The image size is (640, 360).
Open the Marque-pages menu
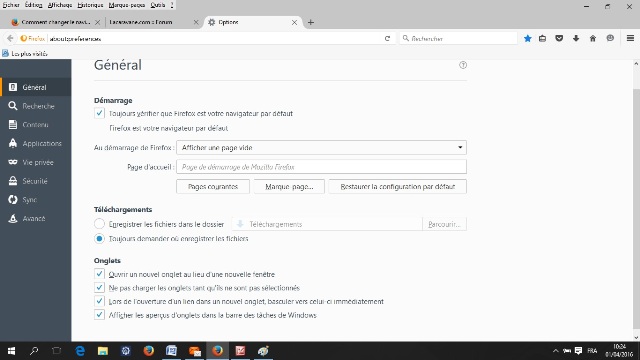point(127,5)
